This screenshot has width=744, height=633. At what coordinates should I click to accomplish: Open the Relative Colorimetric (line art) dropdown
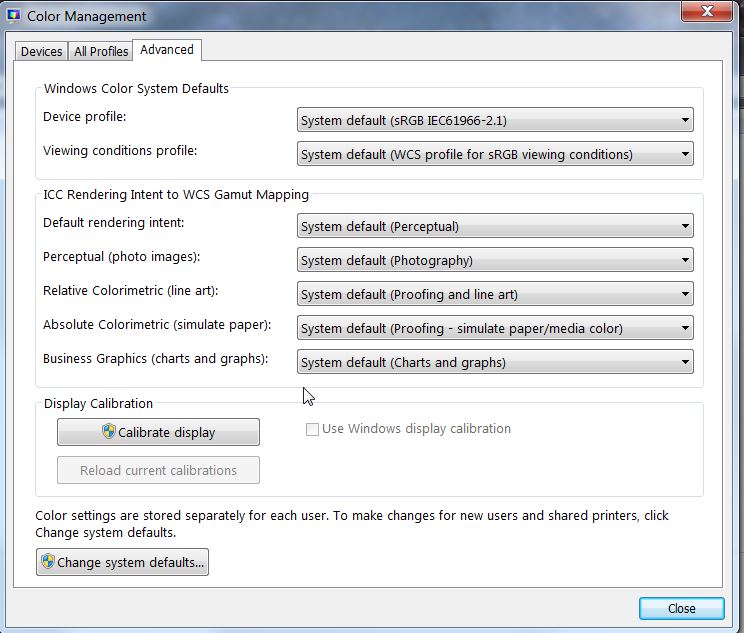[495, 295]
